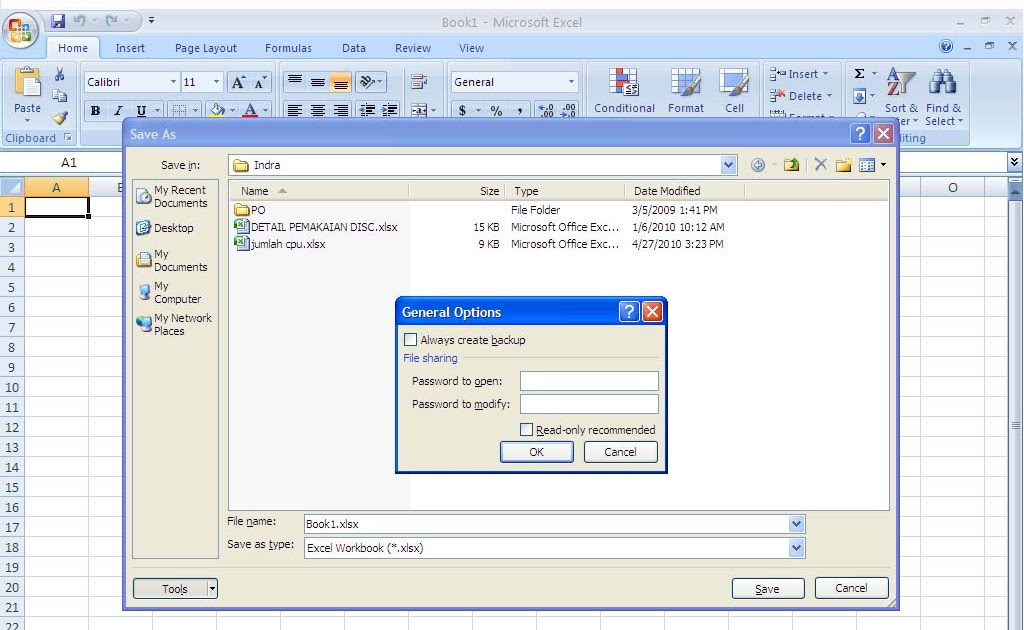1024x630 pixels.
Task: Toggle Italic formatting
Action: 118,110
